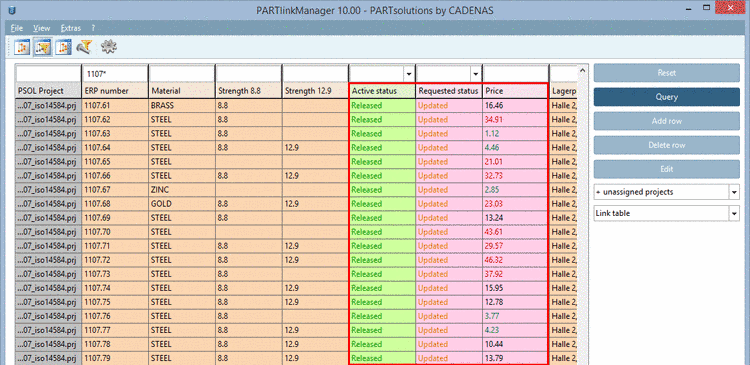This screenshot has width=750, height=365.
Task: Click the Strength 12.9 filter input field
Action: tap(315, 74)
